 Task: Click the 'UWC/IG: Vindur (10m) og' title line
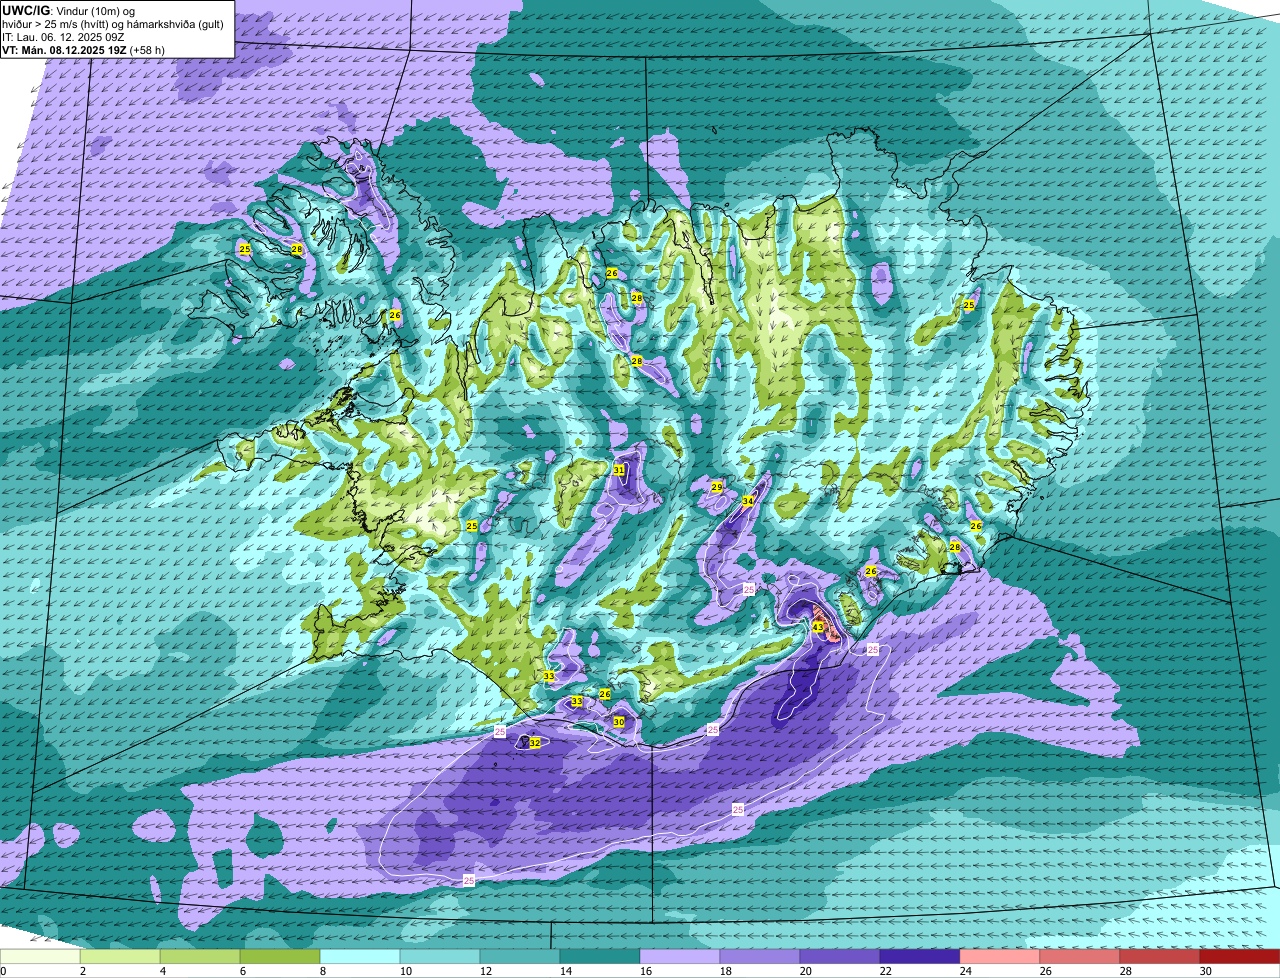(x=69, y=10)
